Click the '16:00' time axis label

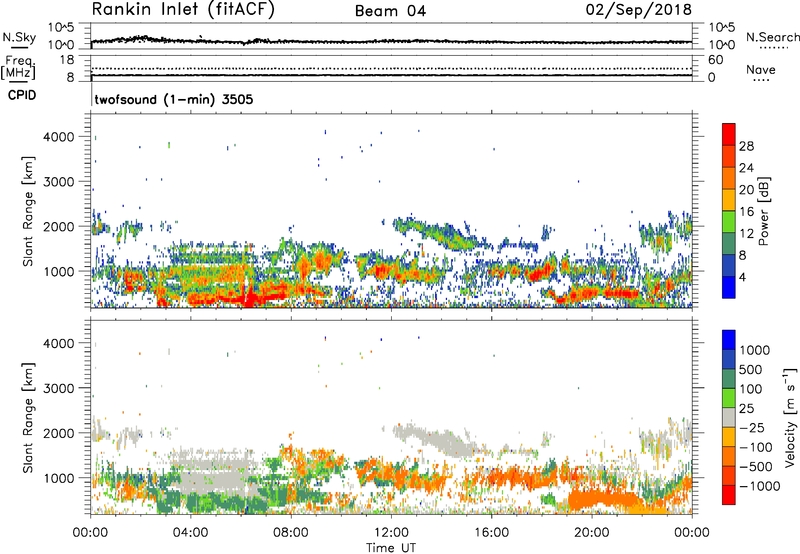coord(491,533)
